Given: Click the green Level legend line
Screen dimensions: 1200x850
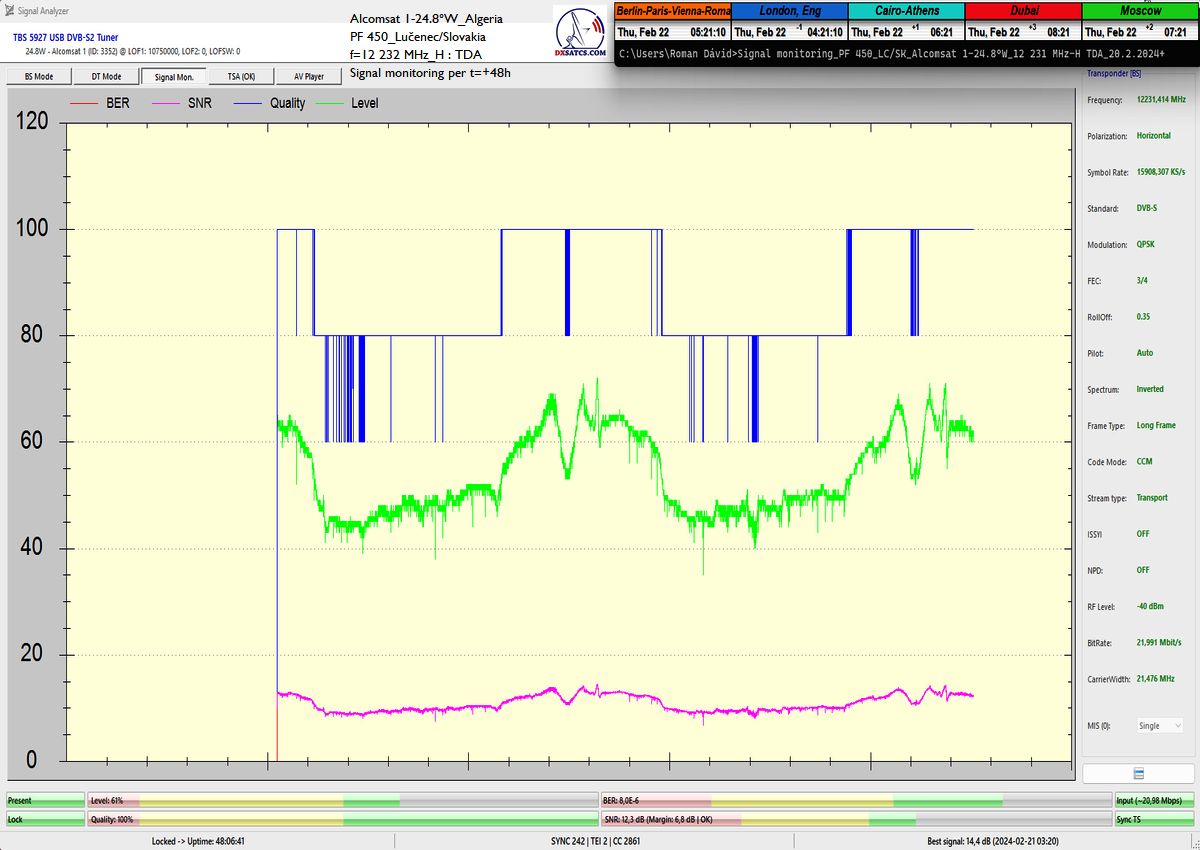Looking at the screenshot, I should point(330,103).
